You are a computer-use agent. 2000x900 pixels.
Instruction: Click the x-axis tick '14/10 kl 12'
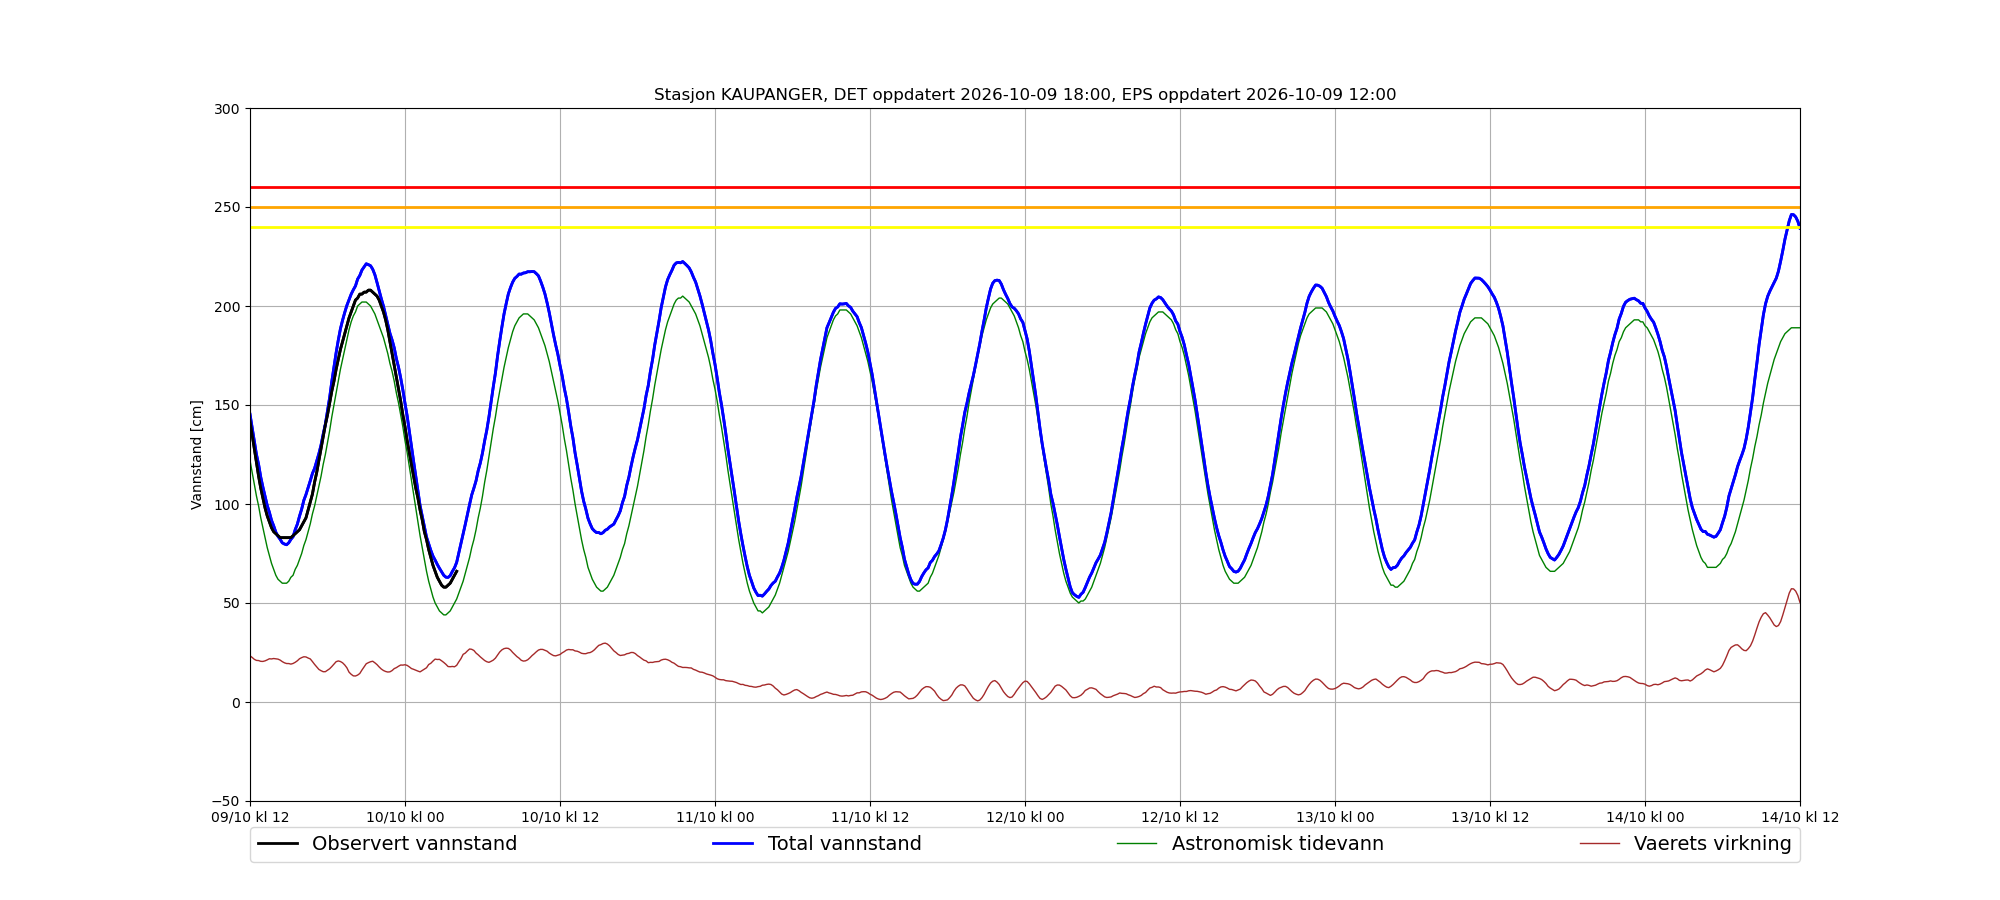tap(1800, 817)
